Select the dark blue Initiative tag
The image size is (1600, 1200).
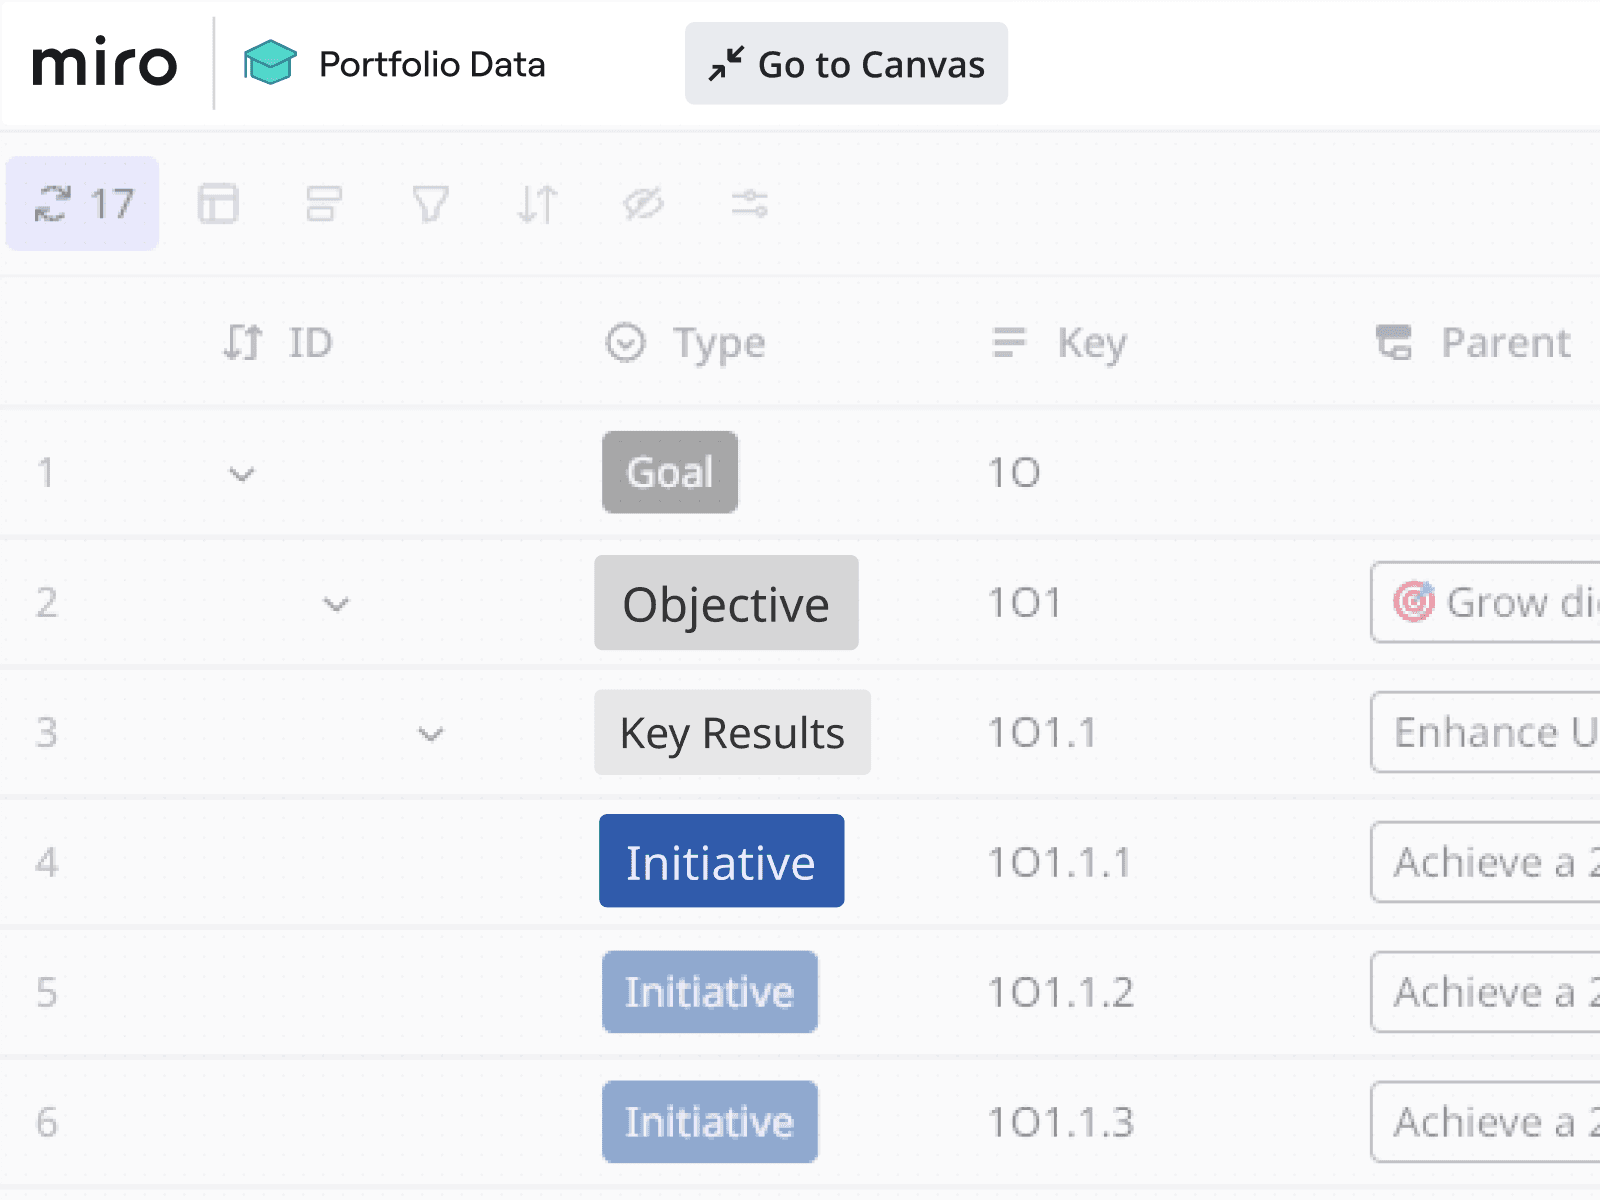coord(721,862)
